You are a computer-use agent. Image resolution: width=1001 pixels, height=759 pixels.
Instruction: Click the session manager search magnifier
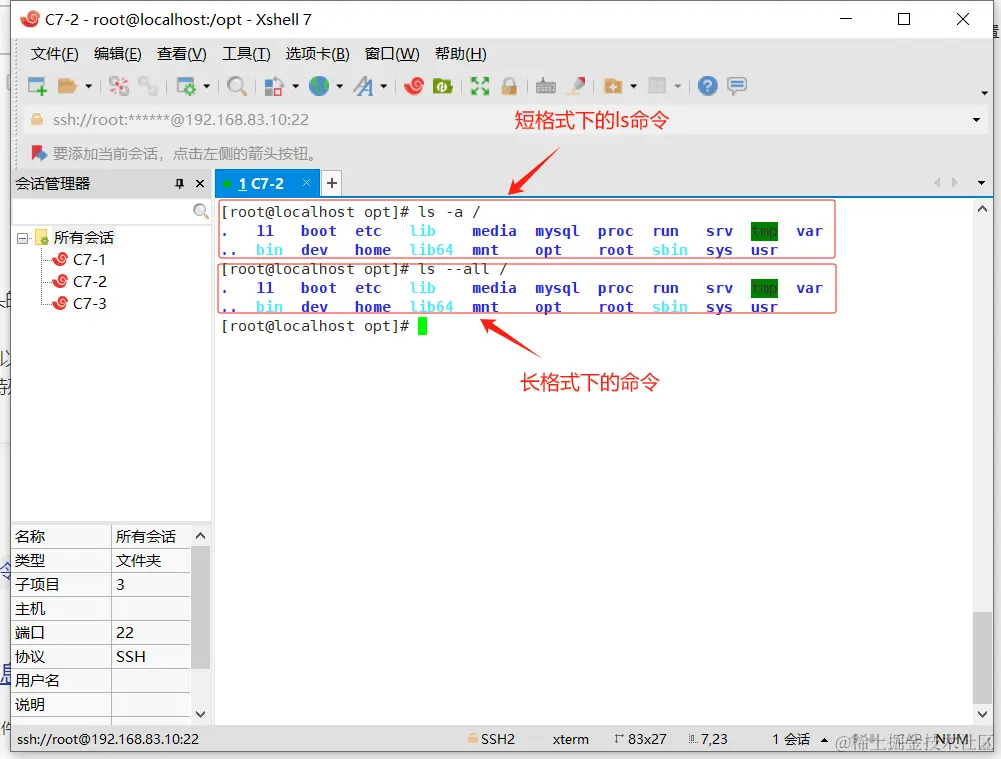coord(200,211)
